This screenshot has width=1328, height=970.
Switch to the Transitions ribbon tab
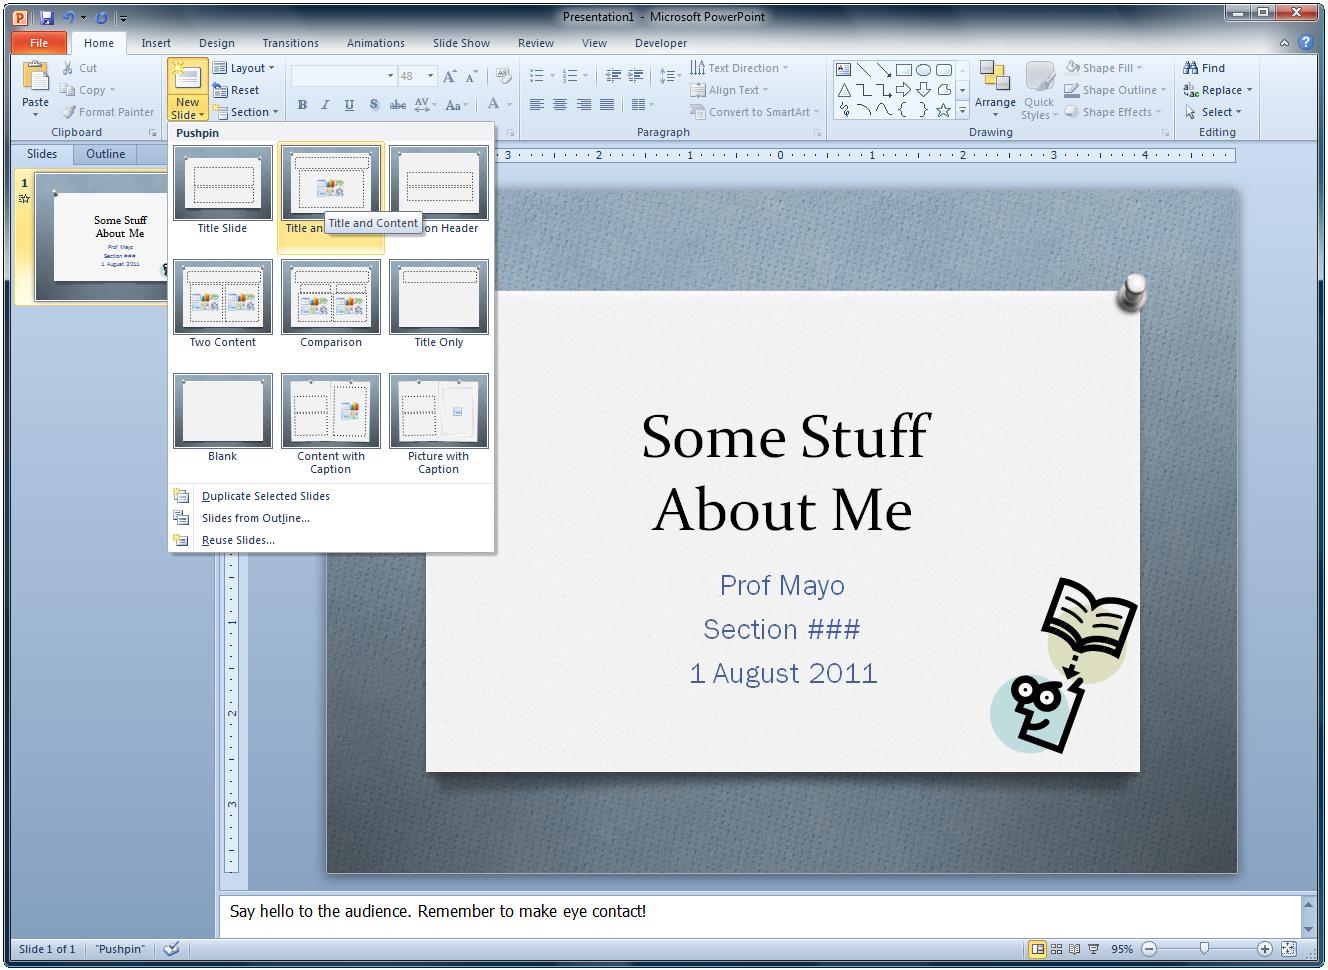pos(290,43)
